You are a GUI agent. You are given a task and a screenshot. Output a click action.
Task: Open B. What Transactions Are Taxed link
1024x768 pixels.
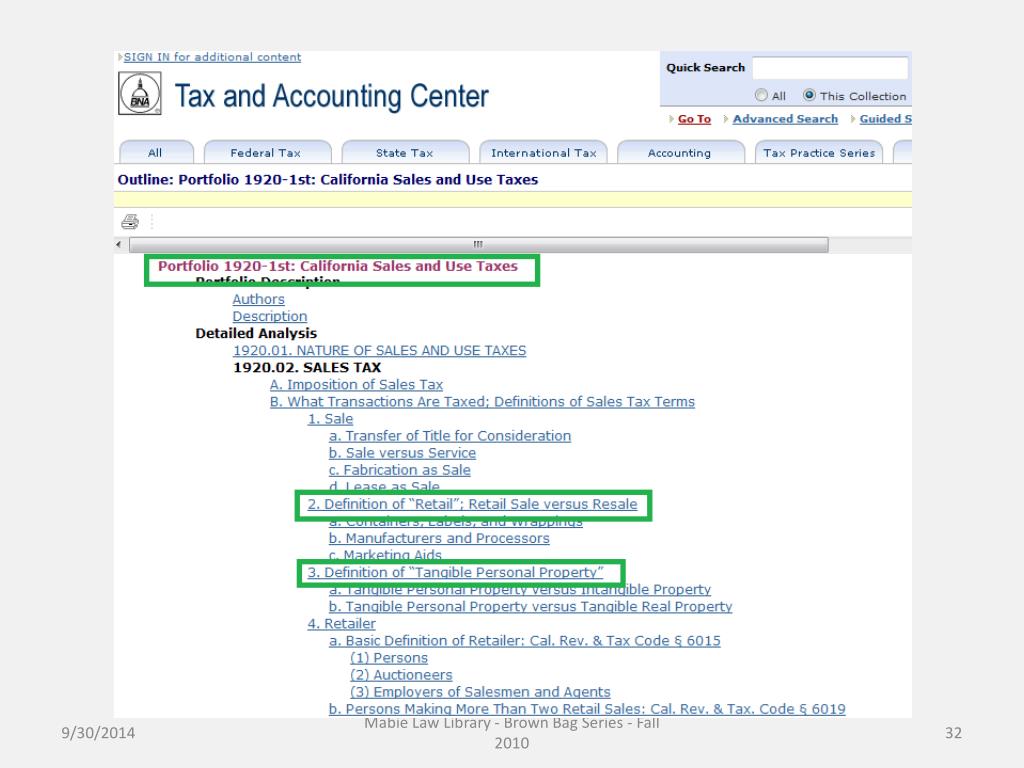click(483, 402)
